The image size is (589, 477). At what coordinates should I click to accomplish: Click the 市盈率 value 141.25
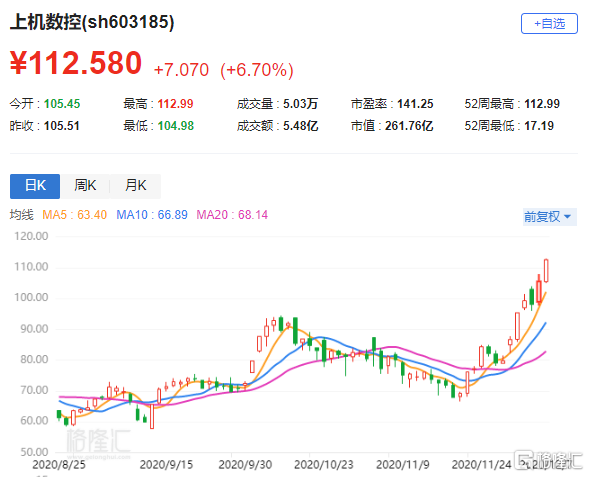pos(415,104)
